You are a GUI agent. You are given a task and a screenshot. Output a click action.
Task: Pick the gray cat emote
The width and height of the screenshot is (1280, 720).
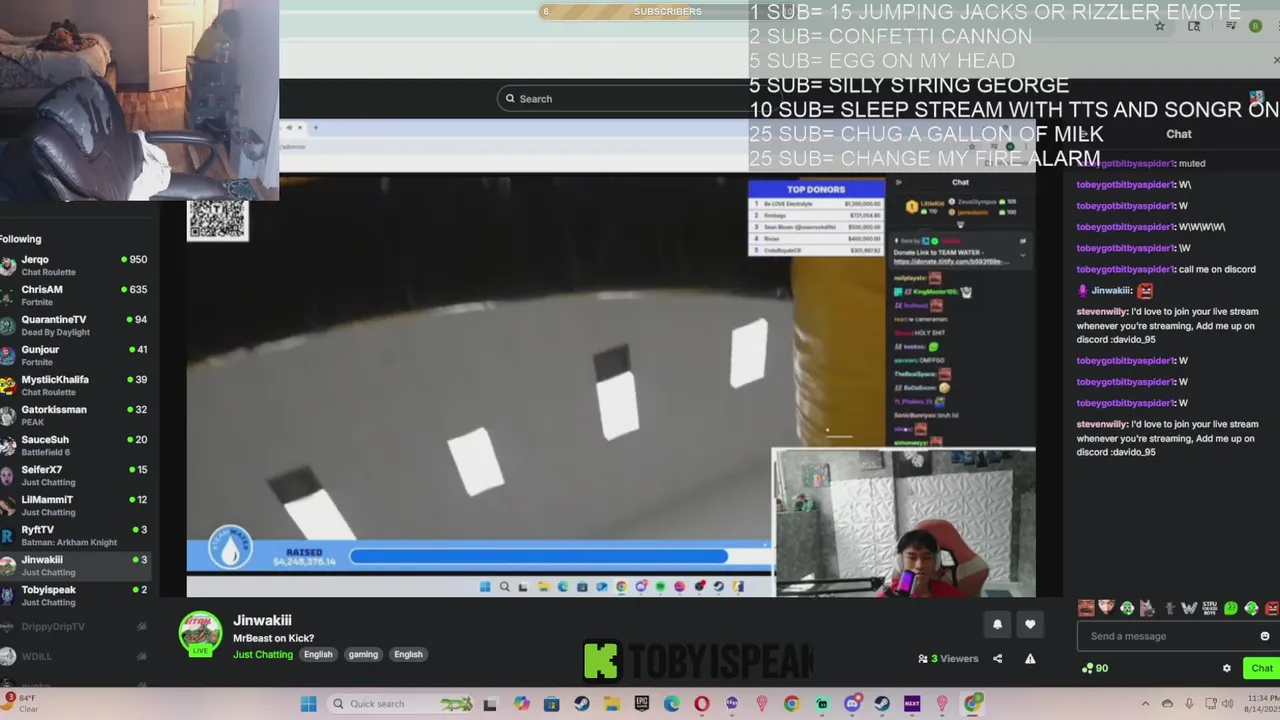1147,608
